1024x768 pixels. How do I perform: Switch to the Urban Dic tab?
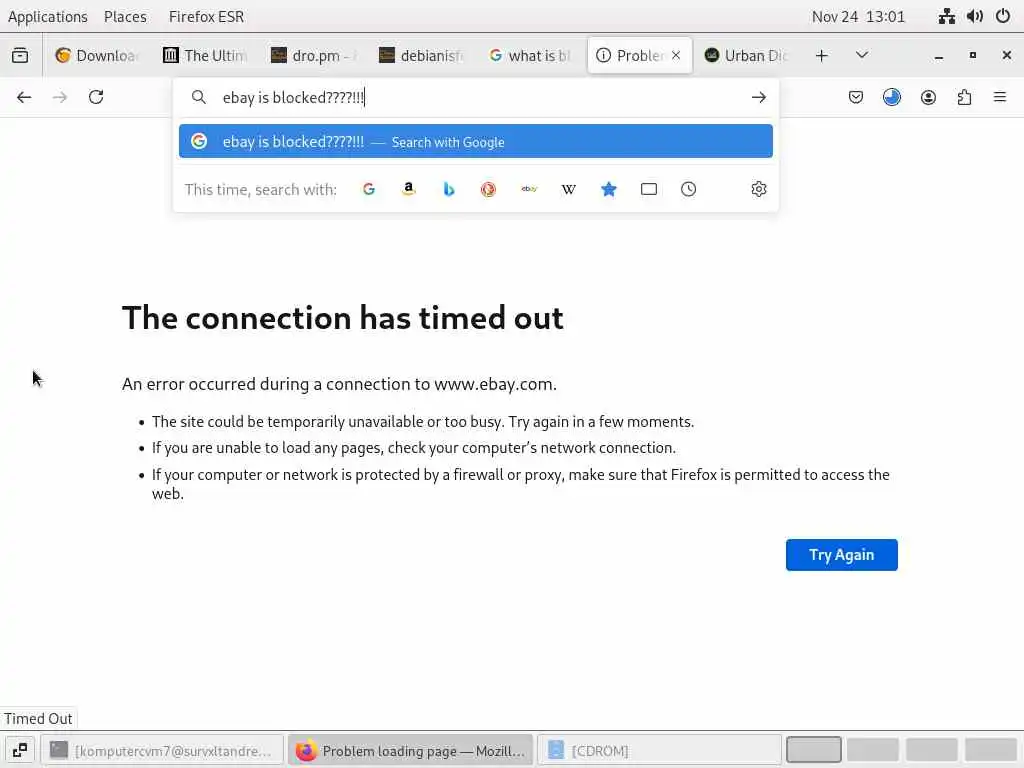pos(747,56)
